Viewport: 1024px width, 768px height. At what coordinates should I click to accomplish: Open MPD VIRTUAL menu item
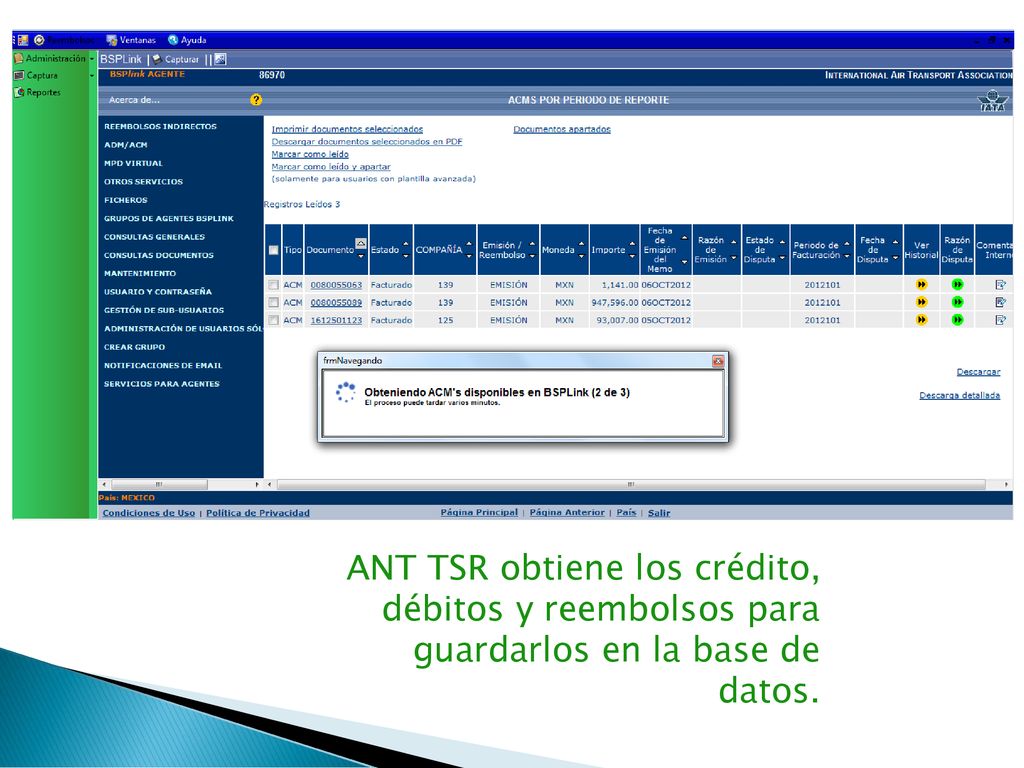point(133,163)
